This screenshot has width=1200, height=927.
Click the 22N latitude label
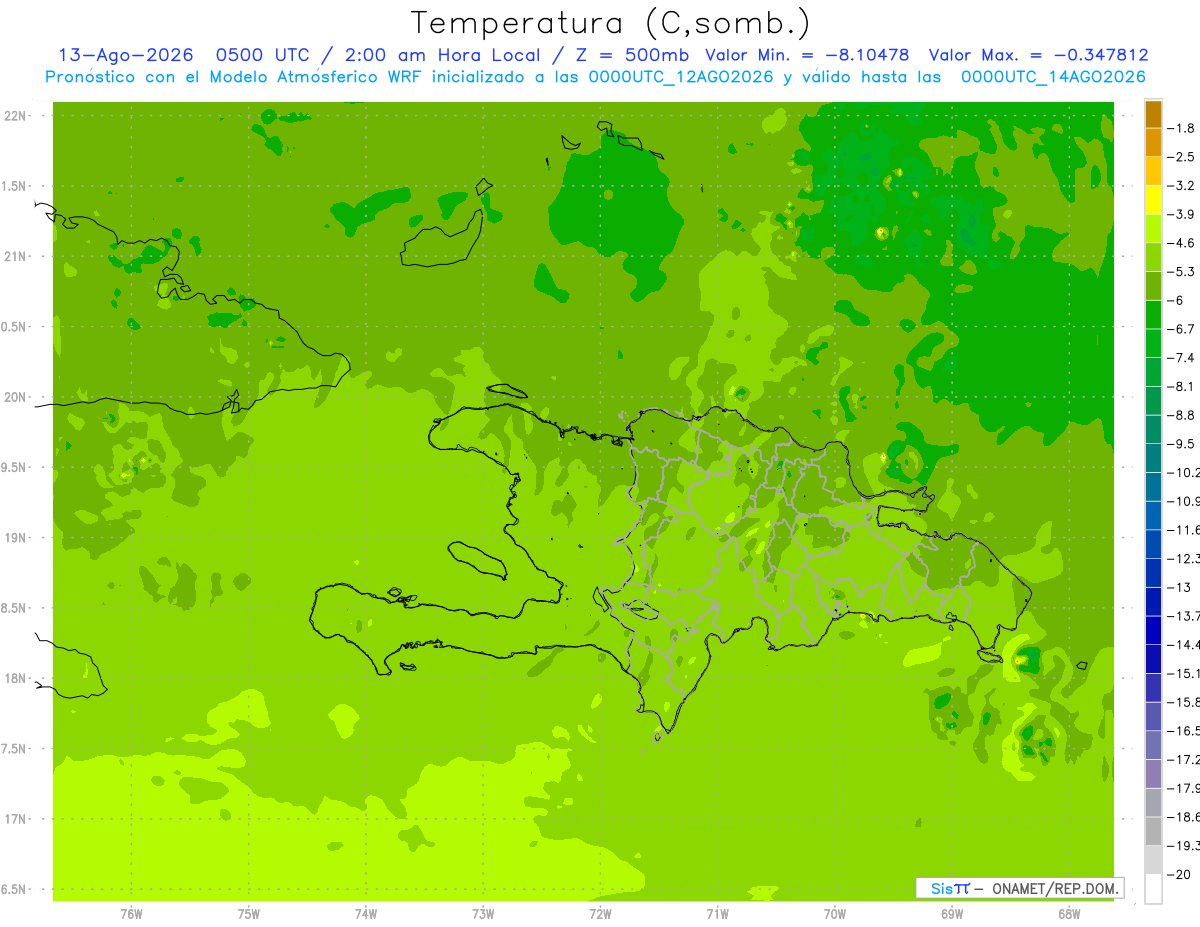point(16,116)
